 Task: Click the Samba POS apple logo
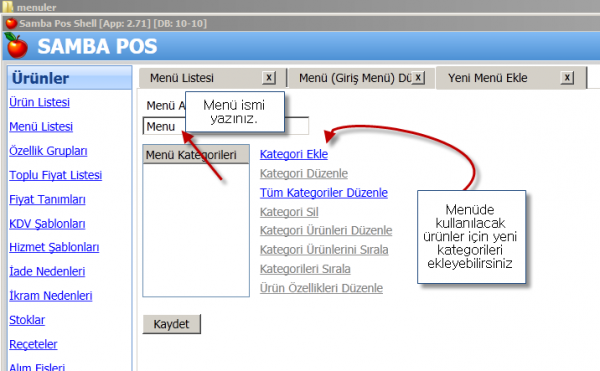(x=17, y=45)
